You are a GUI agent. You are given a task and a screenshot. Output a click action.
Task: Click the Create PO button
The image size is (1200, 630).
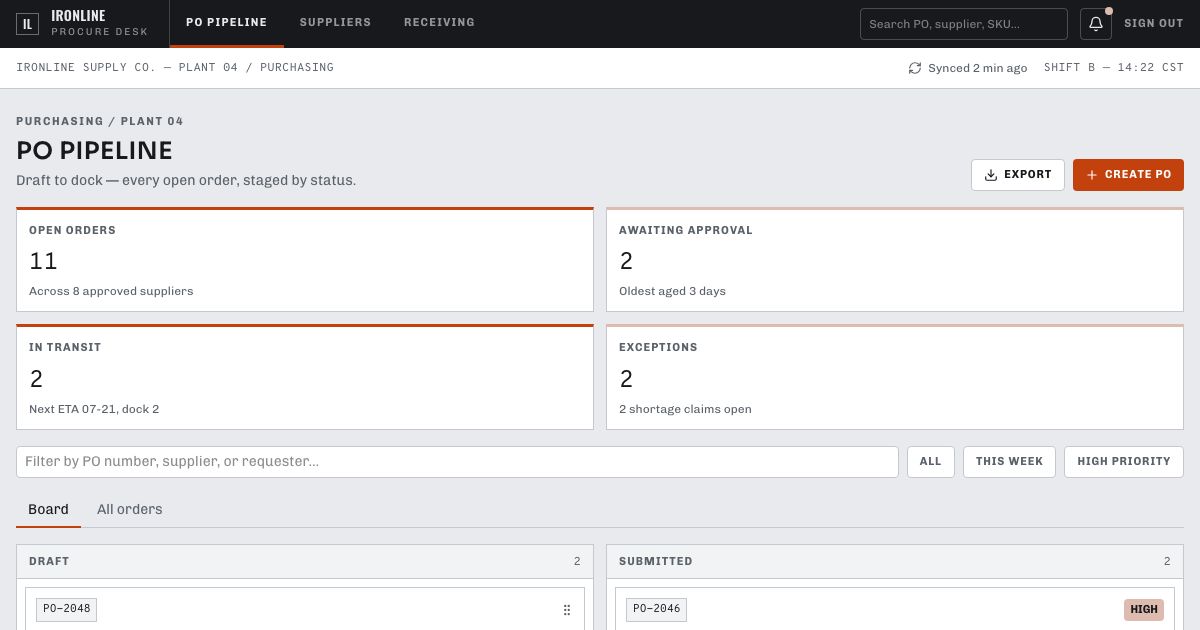[1128, 175]
